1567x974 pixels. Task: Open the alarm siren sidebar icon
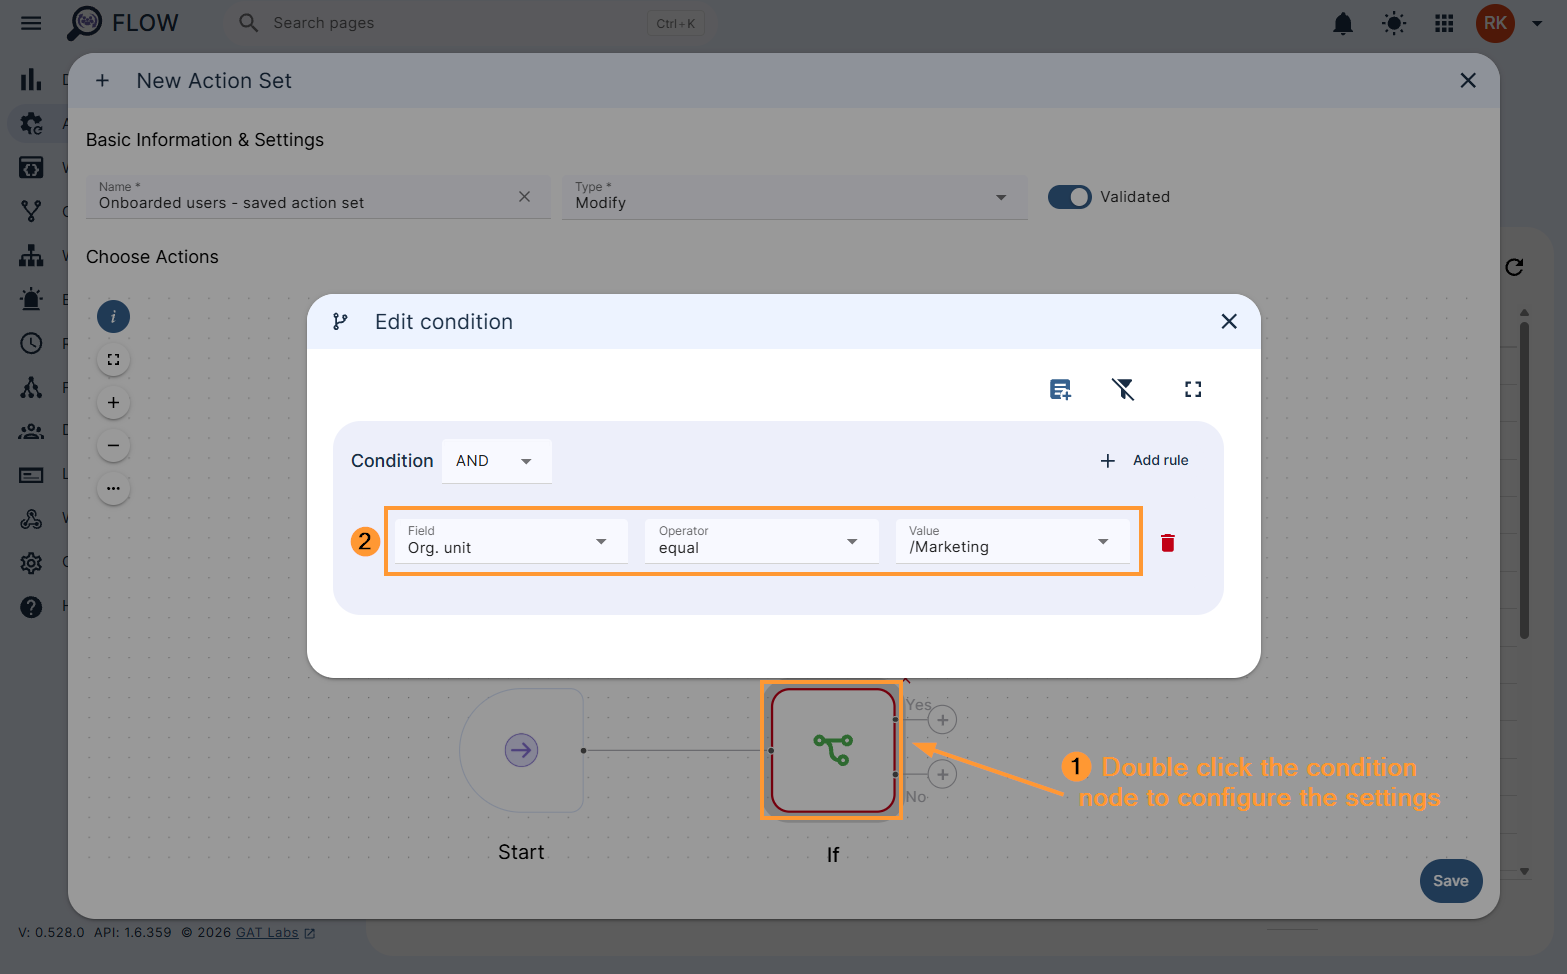tap(31, 299)
